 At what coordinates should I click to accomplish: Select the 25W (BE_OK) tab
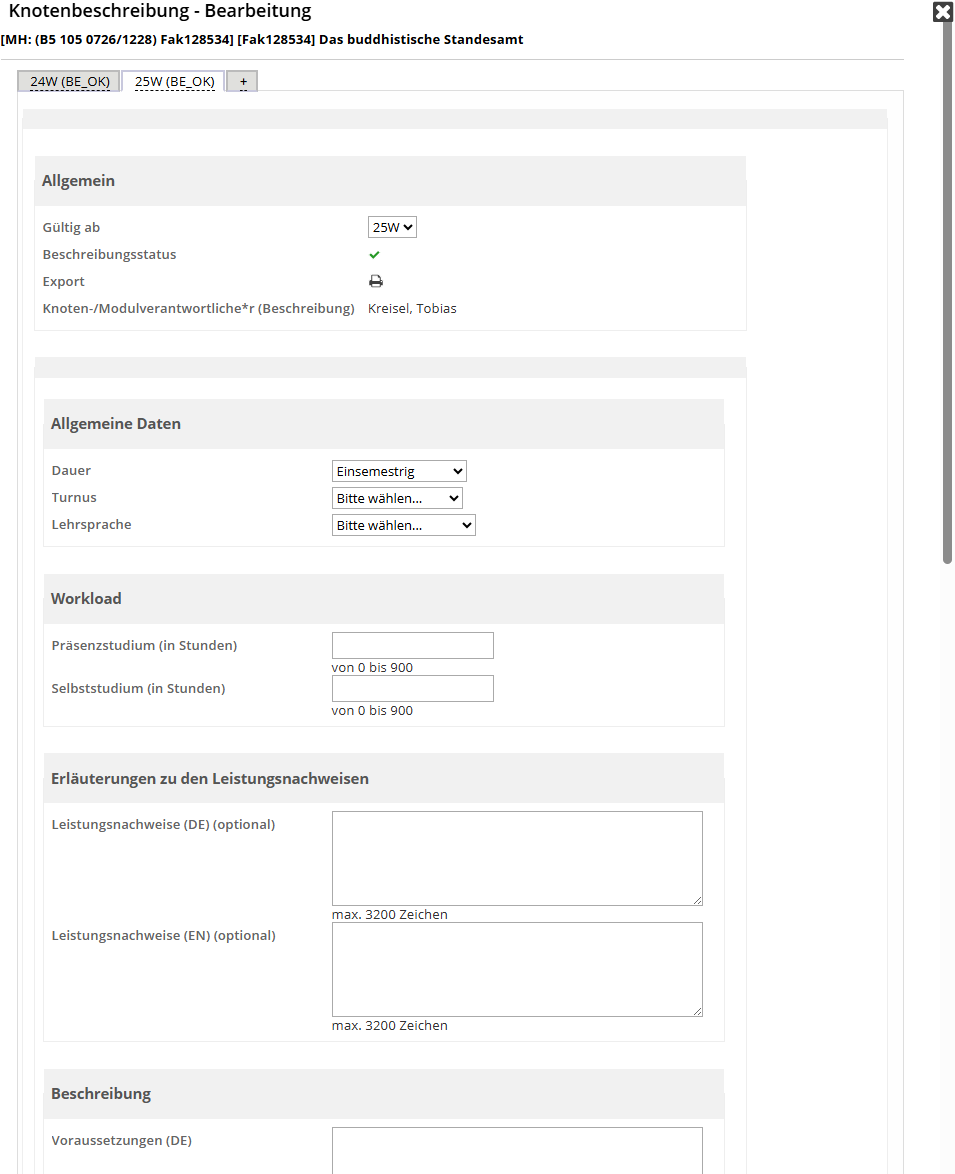tap(174, 82)
